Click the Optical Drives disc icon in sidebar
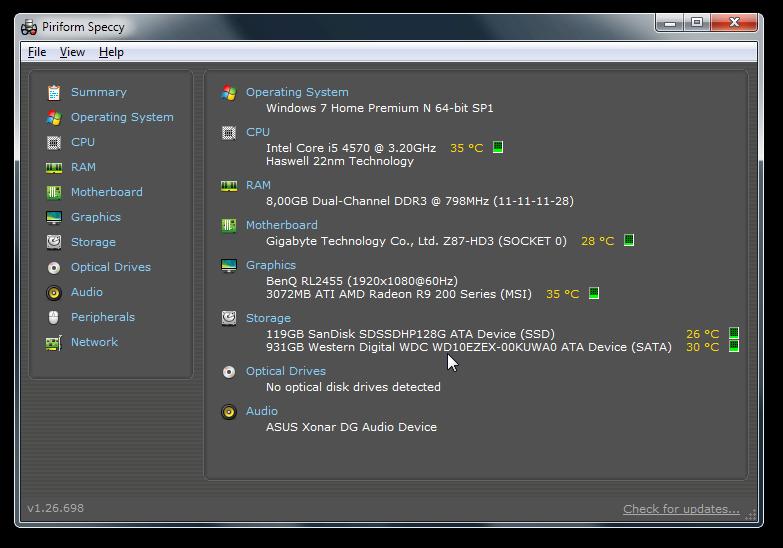Image resolution: width=783 pixels, height=548 pixels. (54, 268)
